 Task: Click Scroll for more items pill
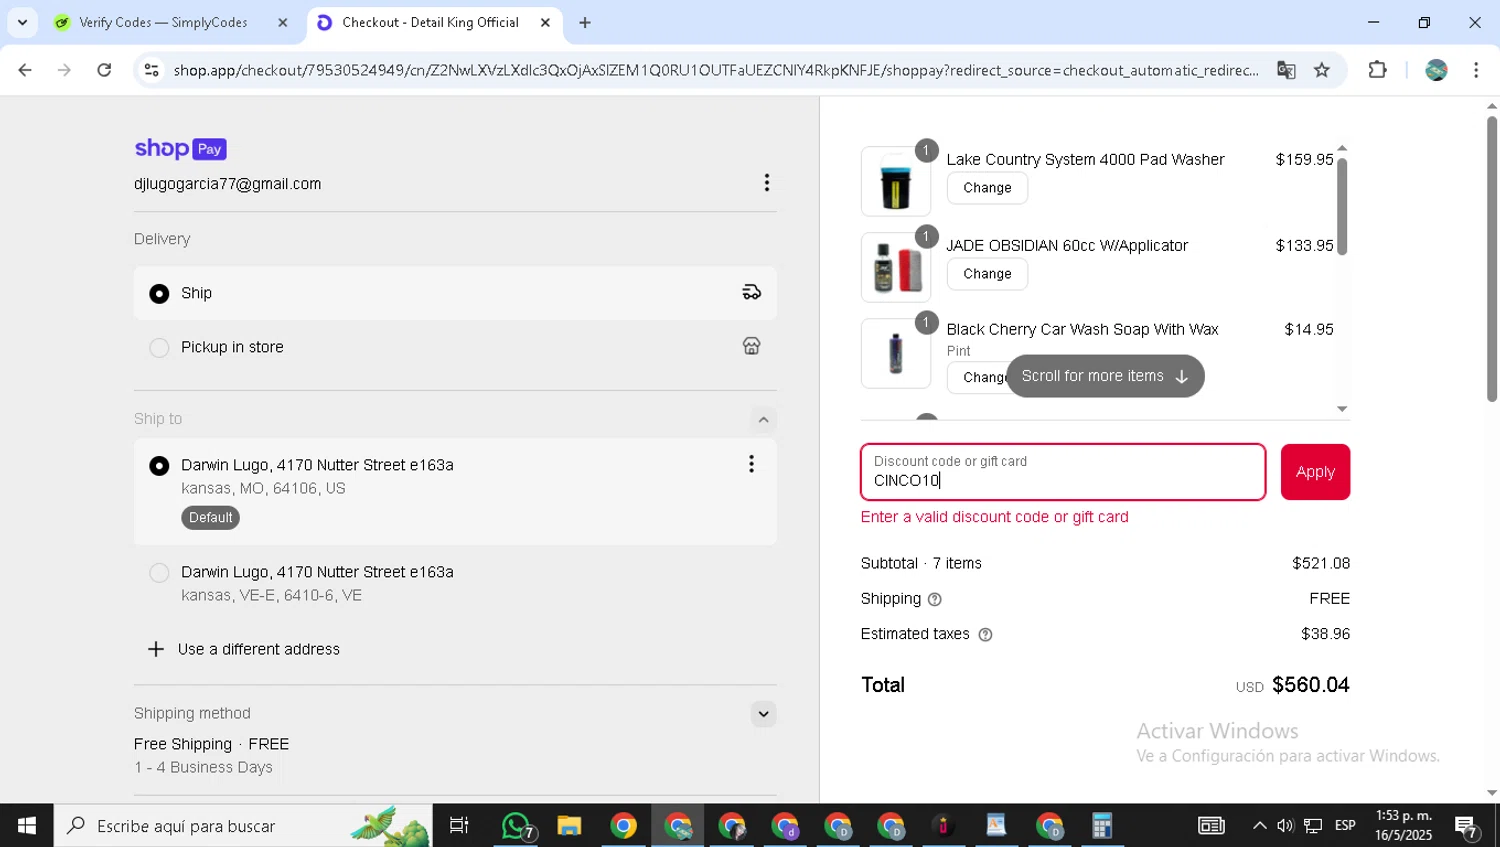coord(1105,376)
